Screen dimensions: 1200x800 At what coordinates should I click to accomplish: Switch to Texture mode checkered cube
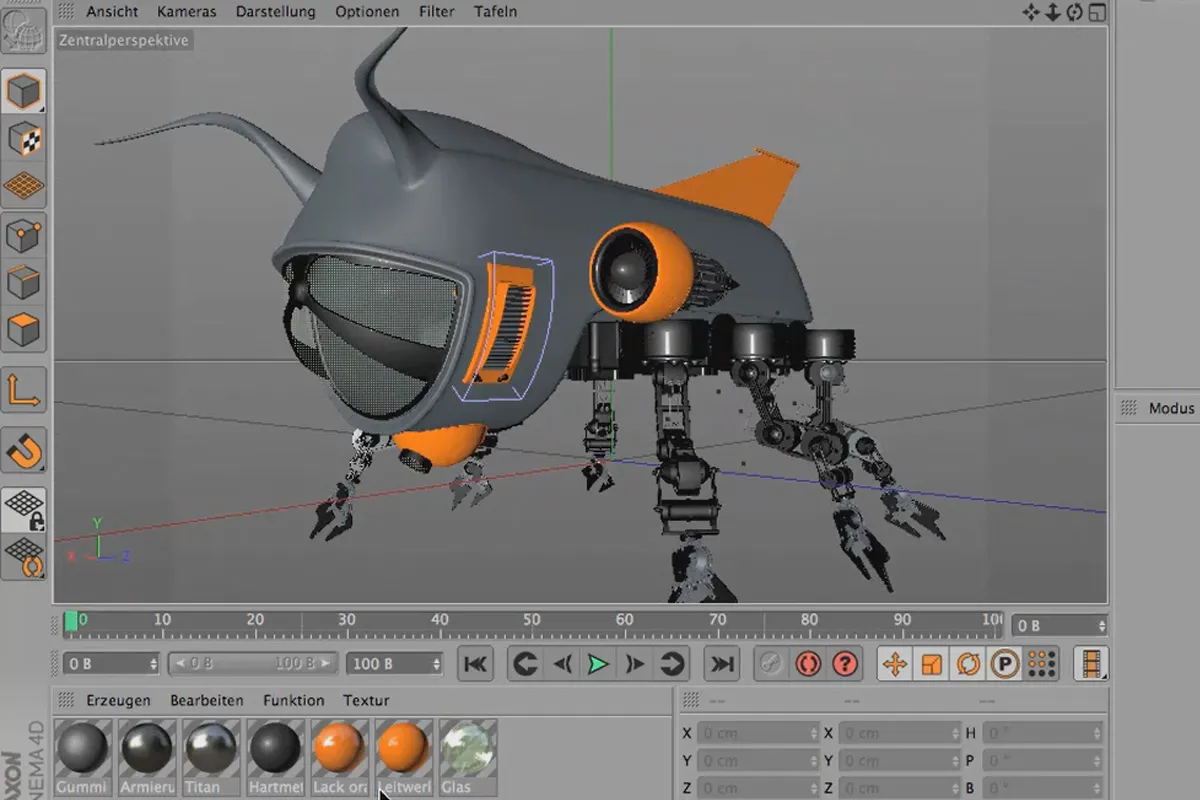[24, 139]
